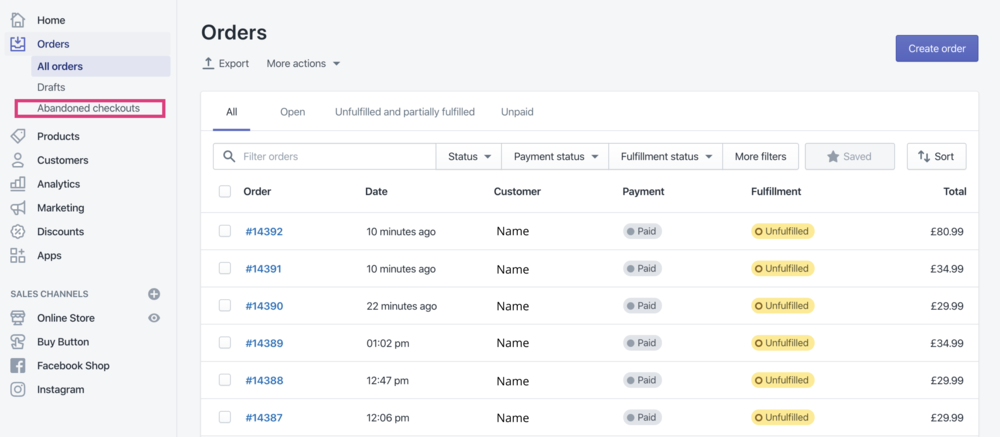Check the box for order #14389
The width and height of the screenshot is (1000, 437).
pyautogui.click(x=225, y=343)
